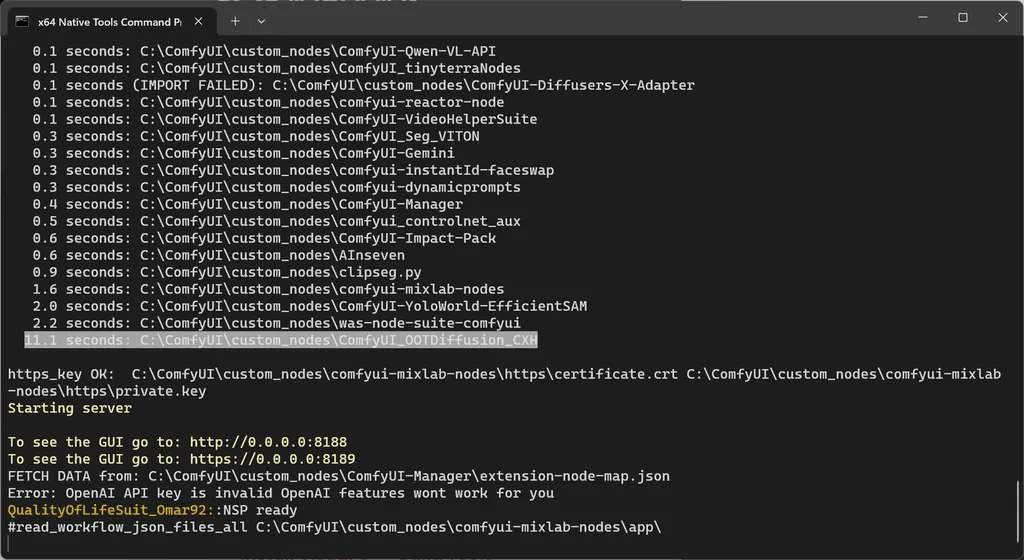Click the https://0.0.0.0:8189 URL
This screenshot has width=1024, height=560.
(272, 459)
